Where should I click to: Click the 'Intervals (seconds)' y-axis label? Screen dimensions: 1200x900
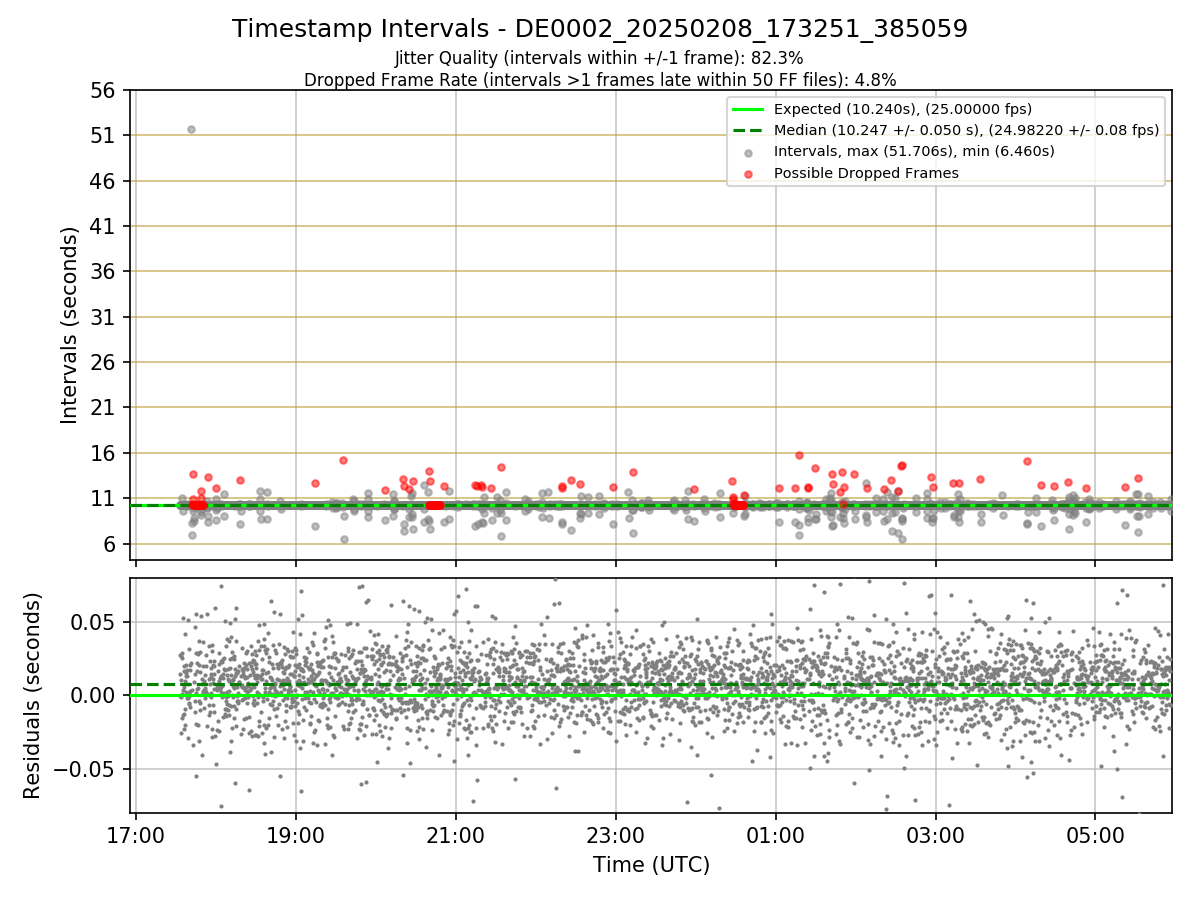click(69, 325)
